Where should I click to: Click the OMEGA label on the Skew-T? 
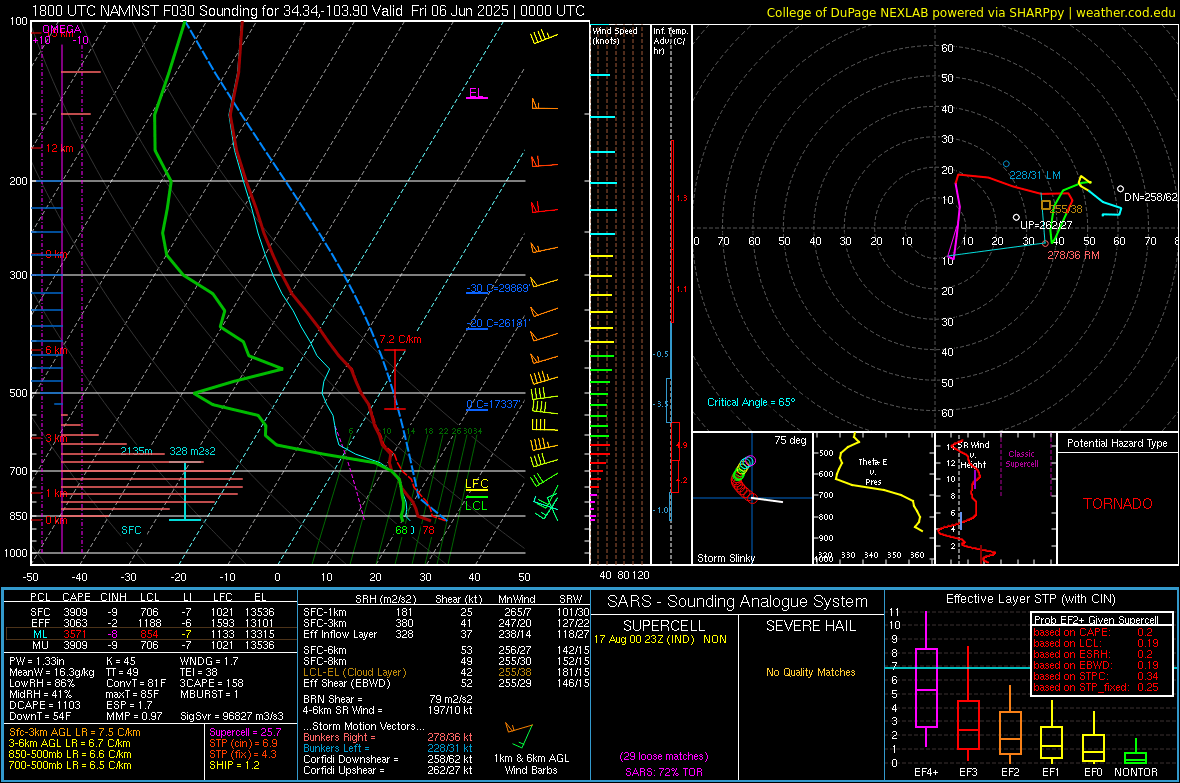(62, 29)
